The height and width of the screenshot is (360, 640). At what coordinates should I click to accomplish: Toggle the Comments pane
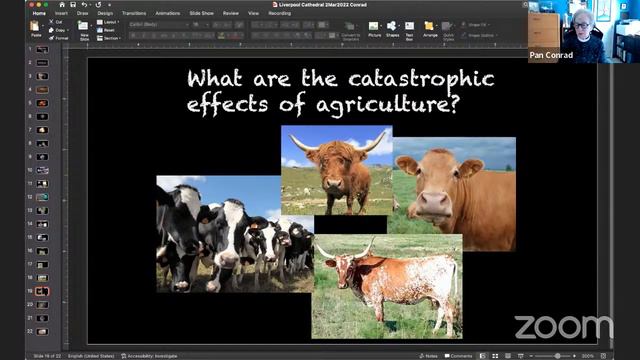[458, 356]
